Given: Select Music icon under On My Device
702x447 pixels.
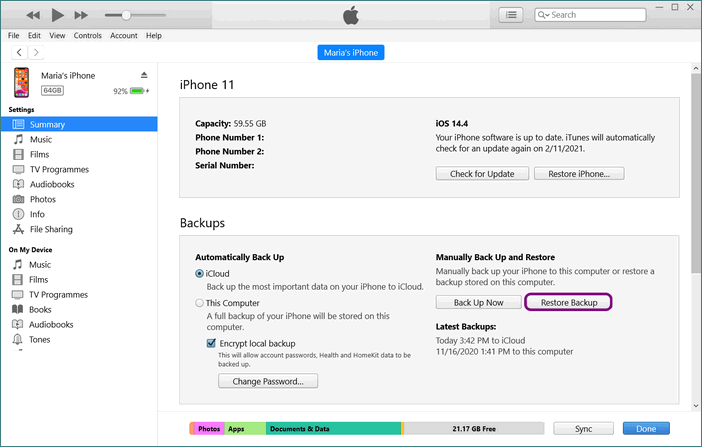Looking at the screenshot, I should tap(17, 264).
